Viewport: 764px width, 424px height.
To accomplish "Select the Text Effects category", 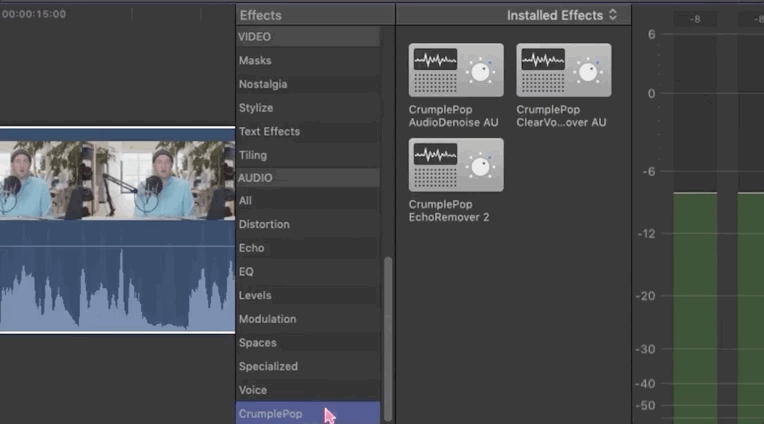I will [x=308, y=132].
